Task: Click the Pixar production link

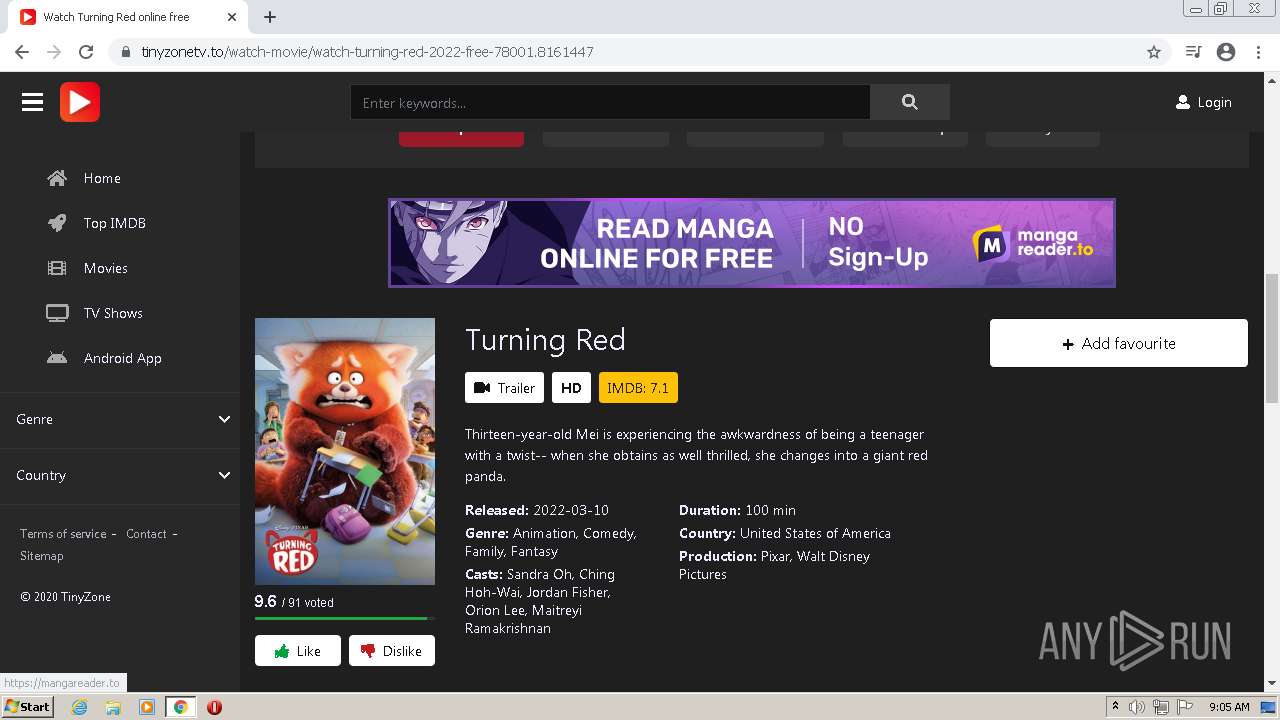Action: (x=774, y=556)
